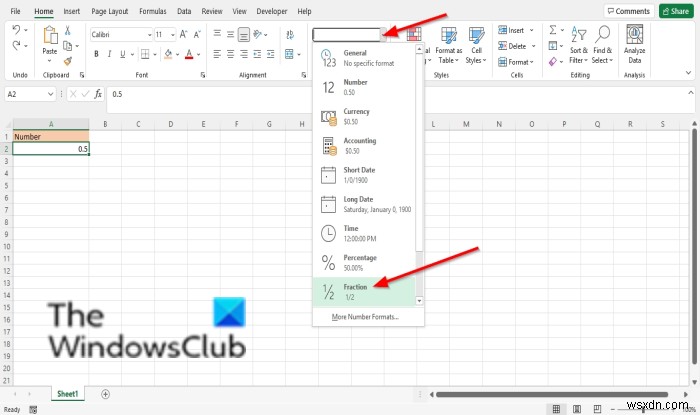This screenshot has height=415, width=700.
Task: Open the Format cells menu
Action: (x=516, y=62)
